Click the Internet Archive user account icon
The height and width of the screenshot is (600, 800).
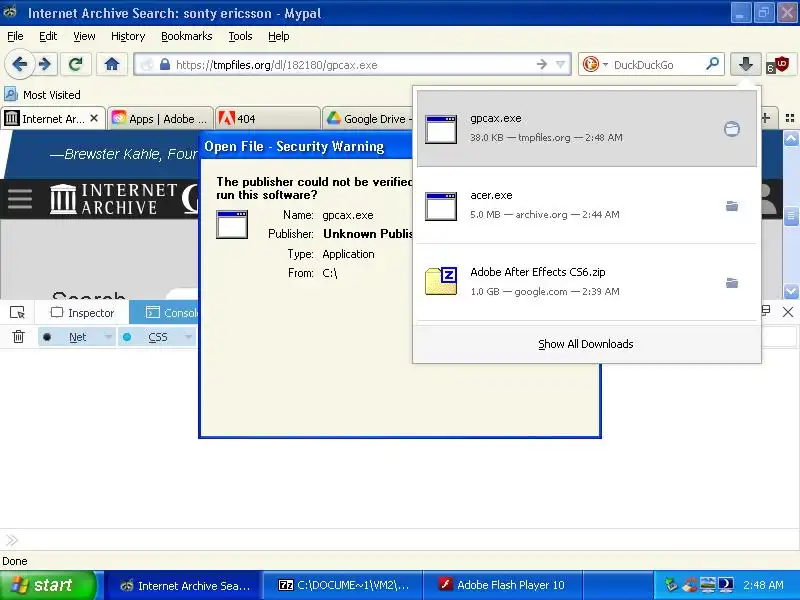(x=769, y=199)
